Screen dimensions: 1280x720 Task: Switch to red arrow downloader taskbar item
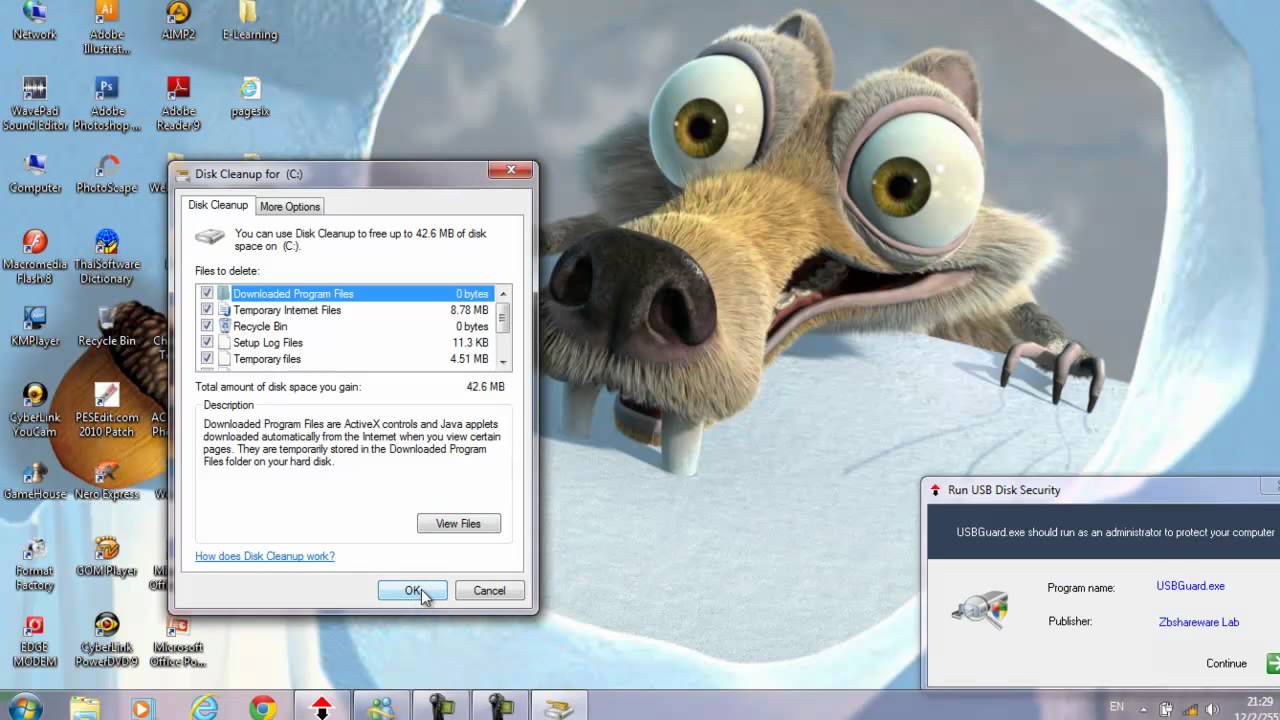point(322,707)
